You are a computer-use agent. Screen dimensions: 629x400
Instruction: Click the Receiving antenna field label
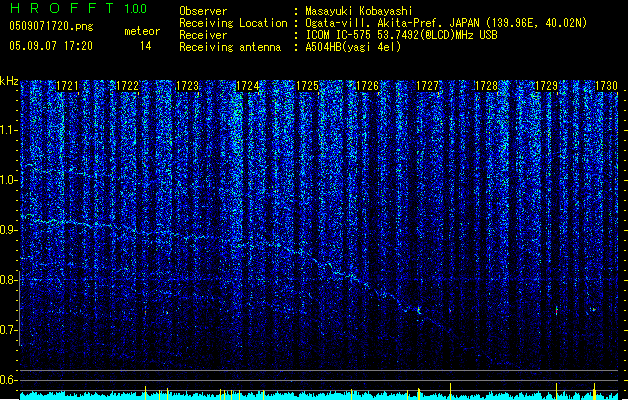230,47
